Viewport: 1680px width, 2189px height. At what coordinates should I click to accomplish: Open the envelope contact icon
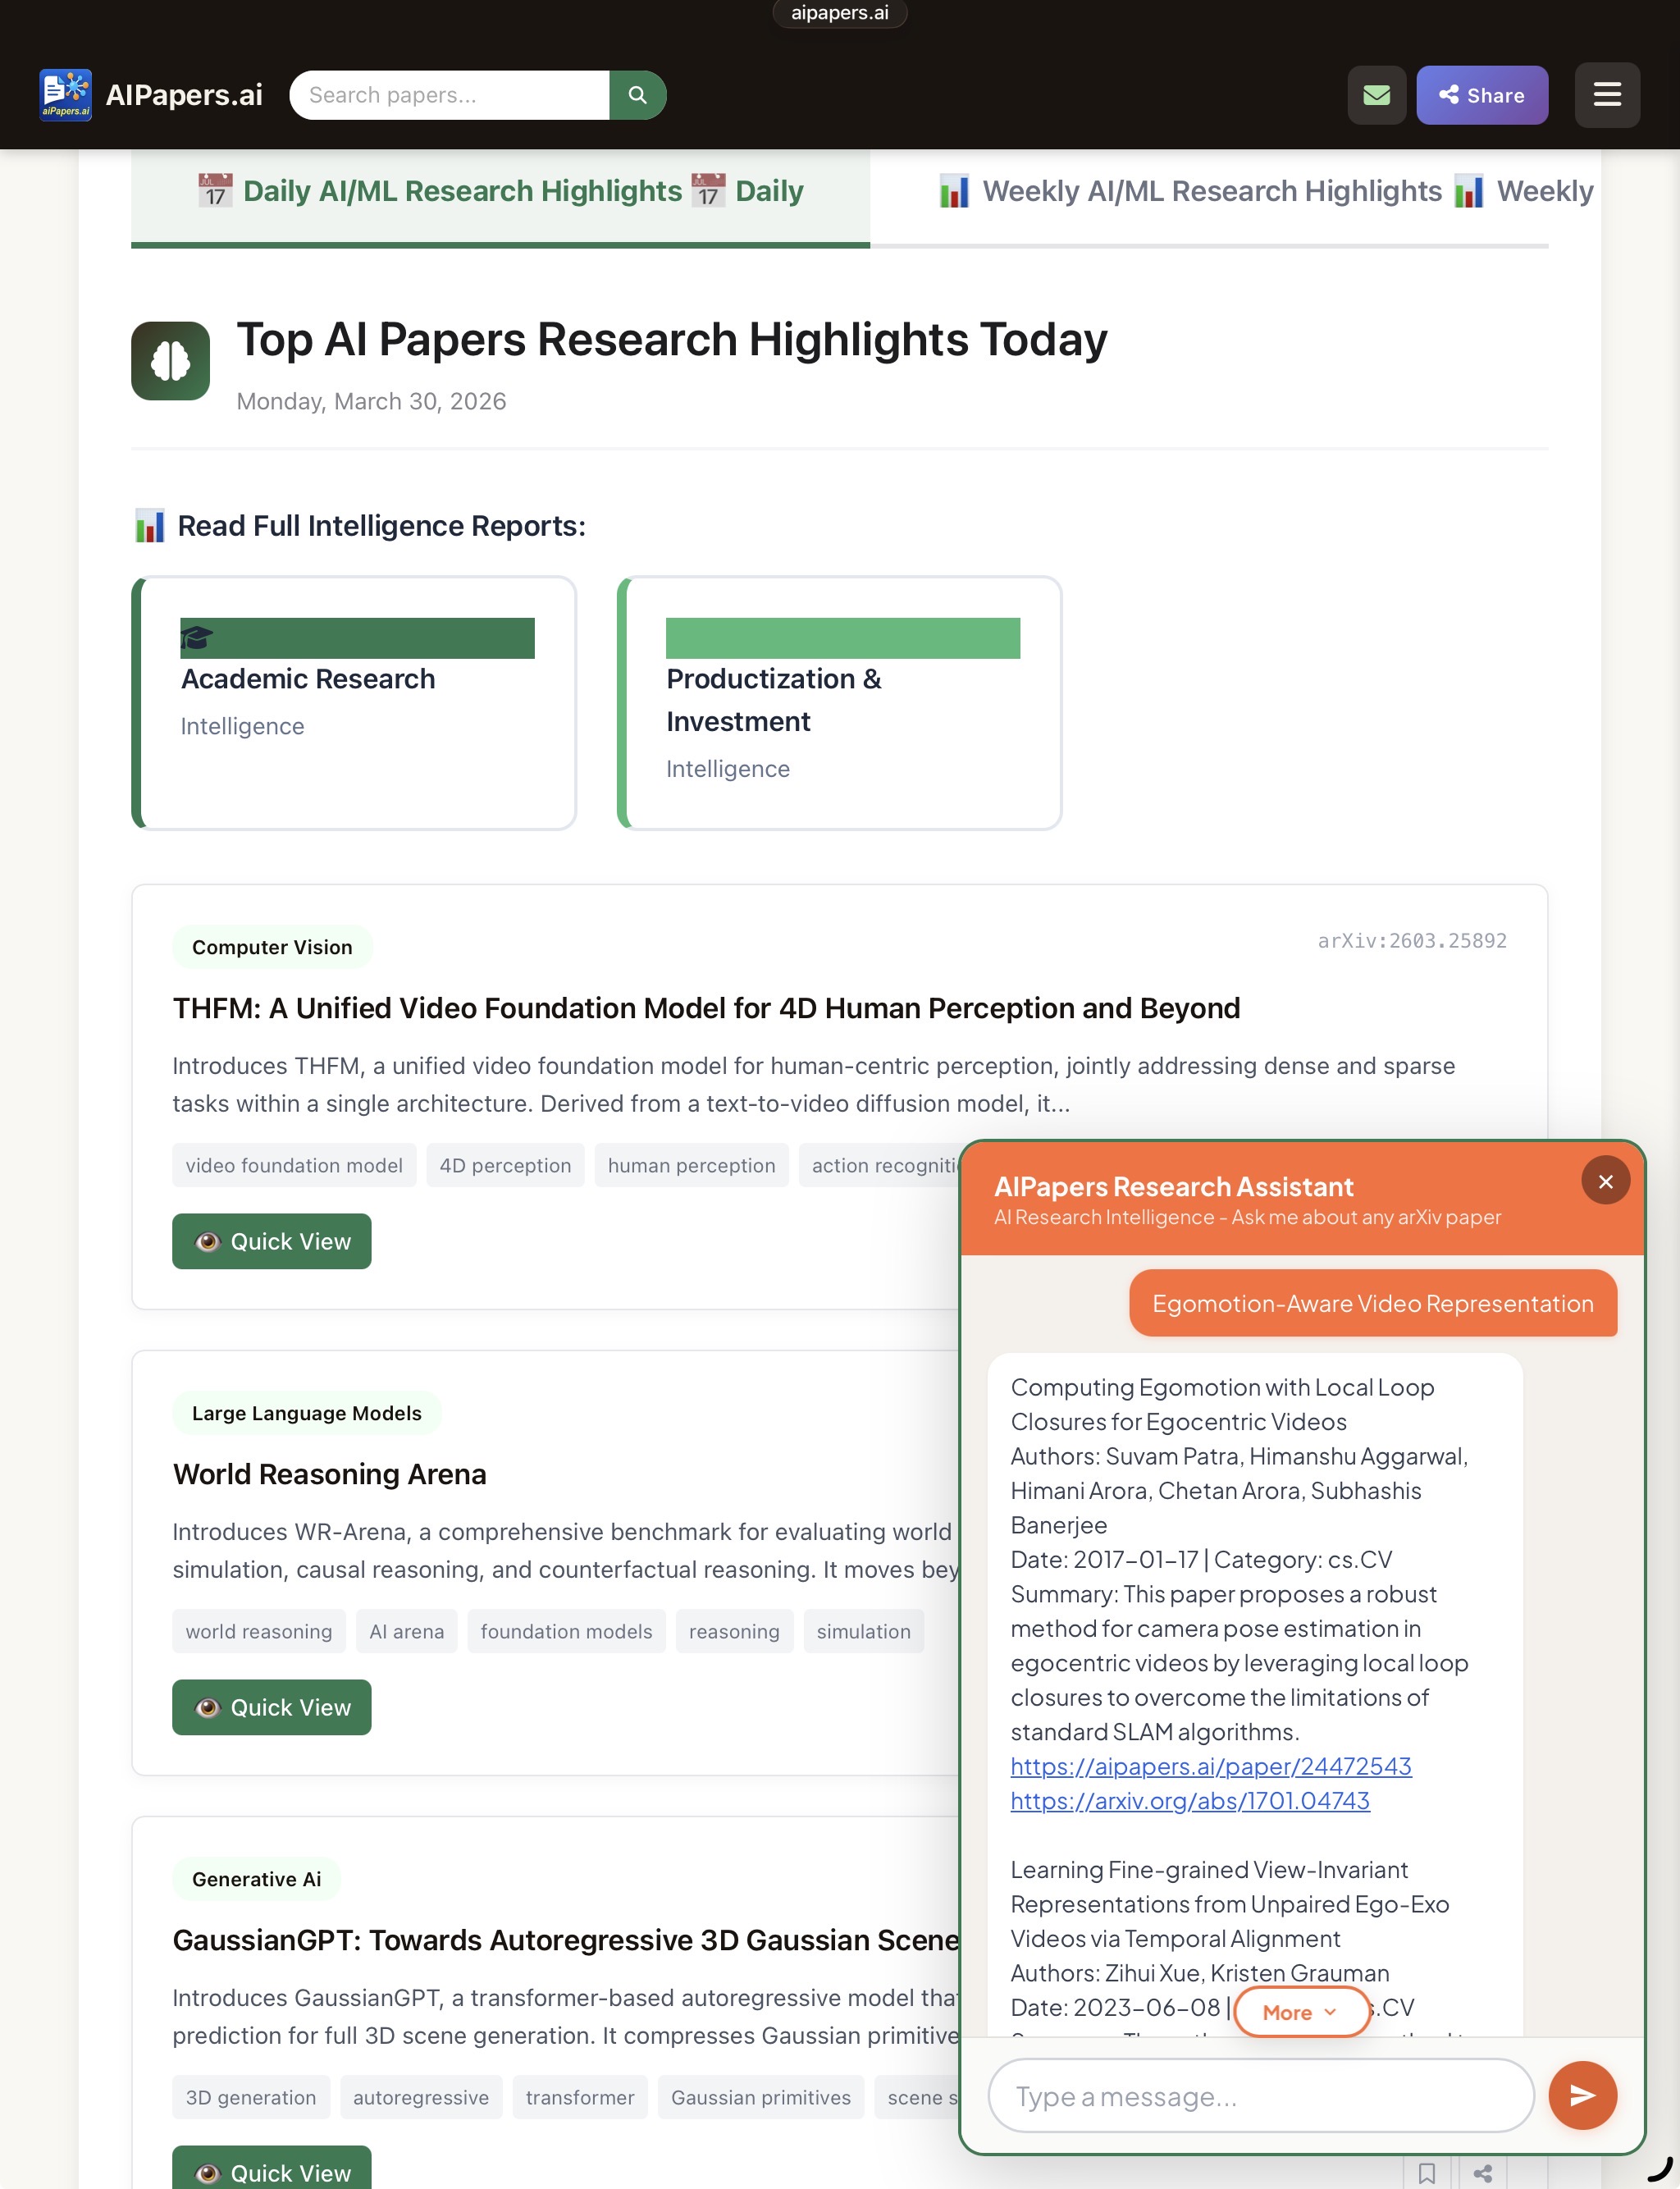pyautogui.click(x=1376, y=95)
